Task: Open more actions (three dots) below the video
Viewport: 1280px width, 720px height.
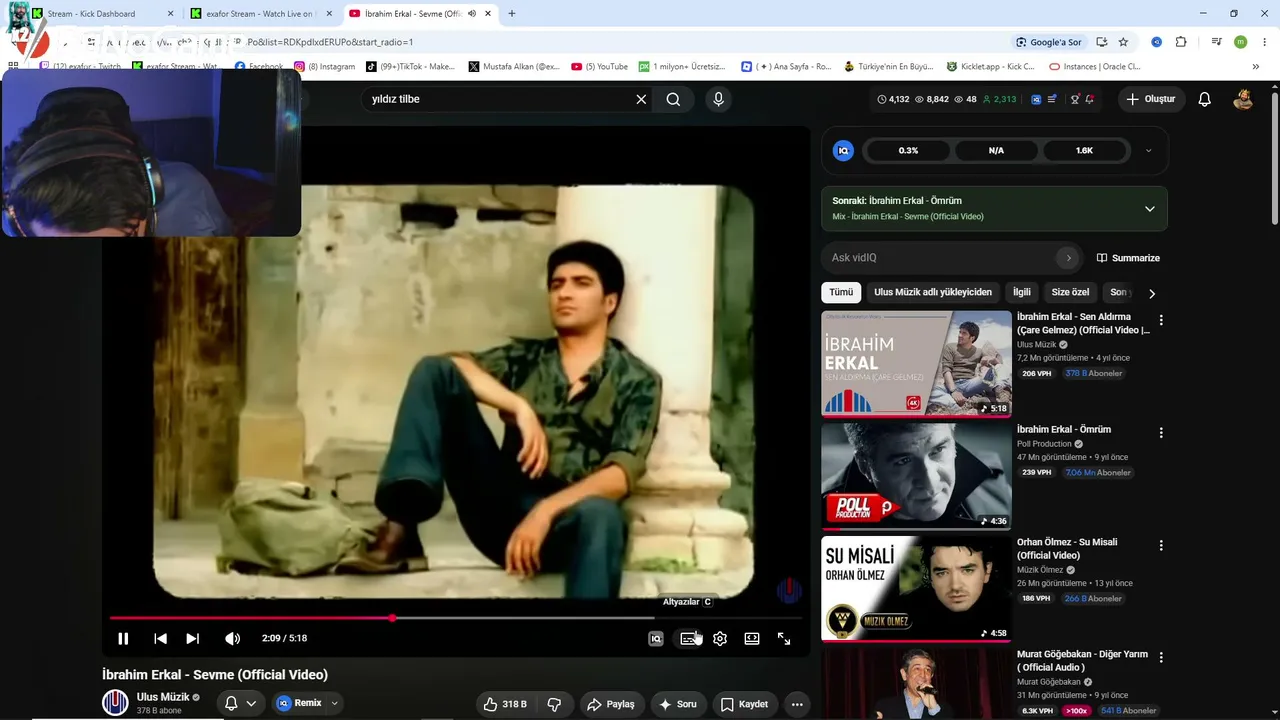Action: pos(797,704)
